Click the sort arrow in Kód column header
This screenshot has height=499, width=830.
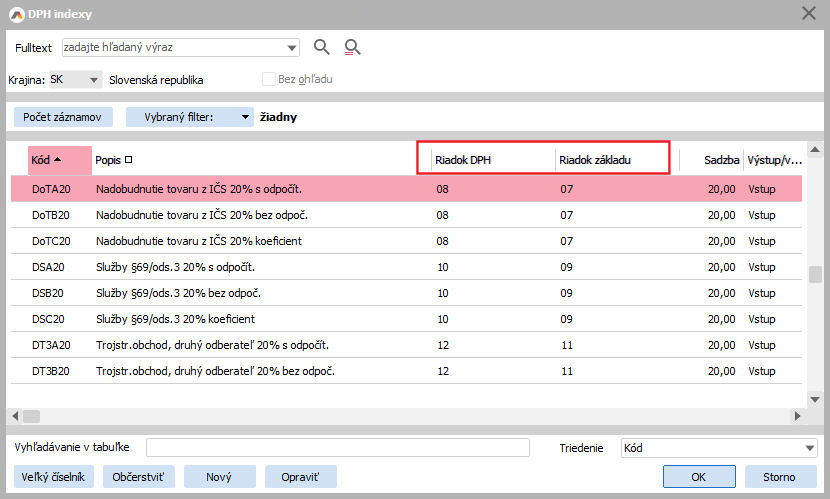point(58,159)
